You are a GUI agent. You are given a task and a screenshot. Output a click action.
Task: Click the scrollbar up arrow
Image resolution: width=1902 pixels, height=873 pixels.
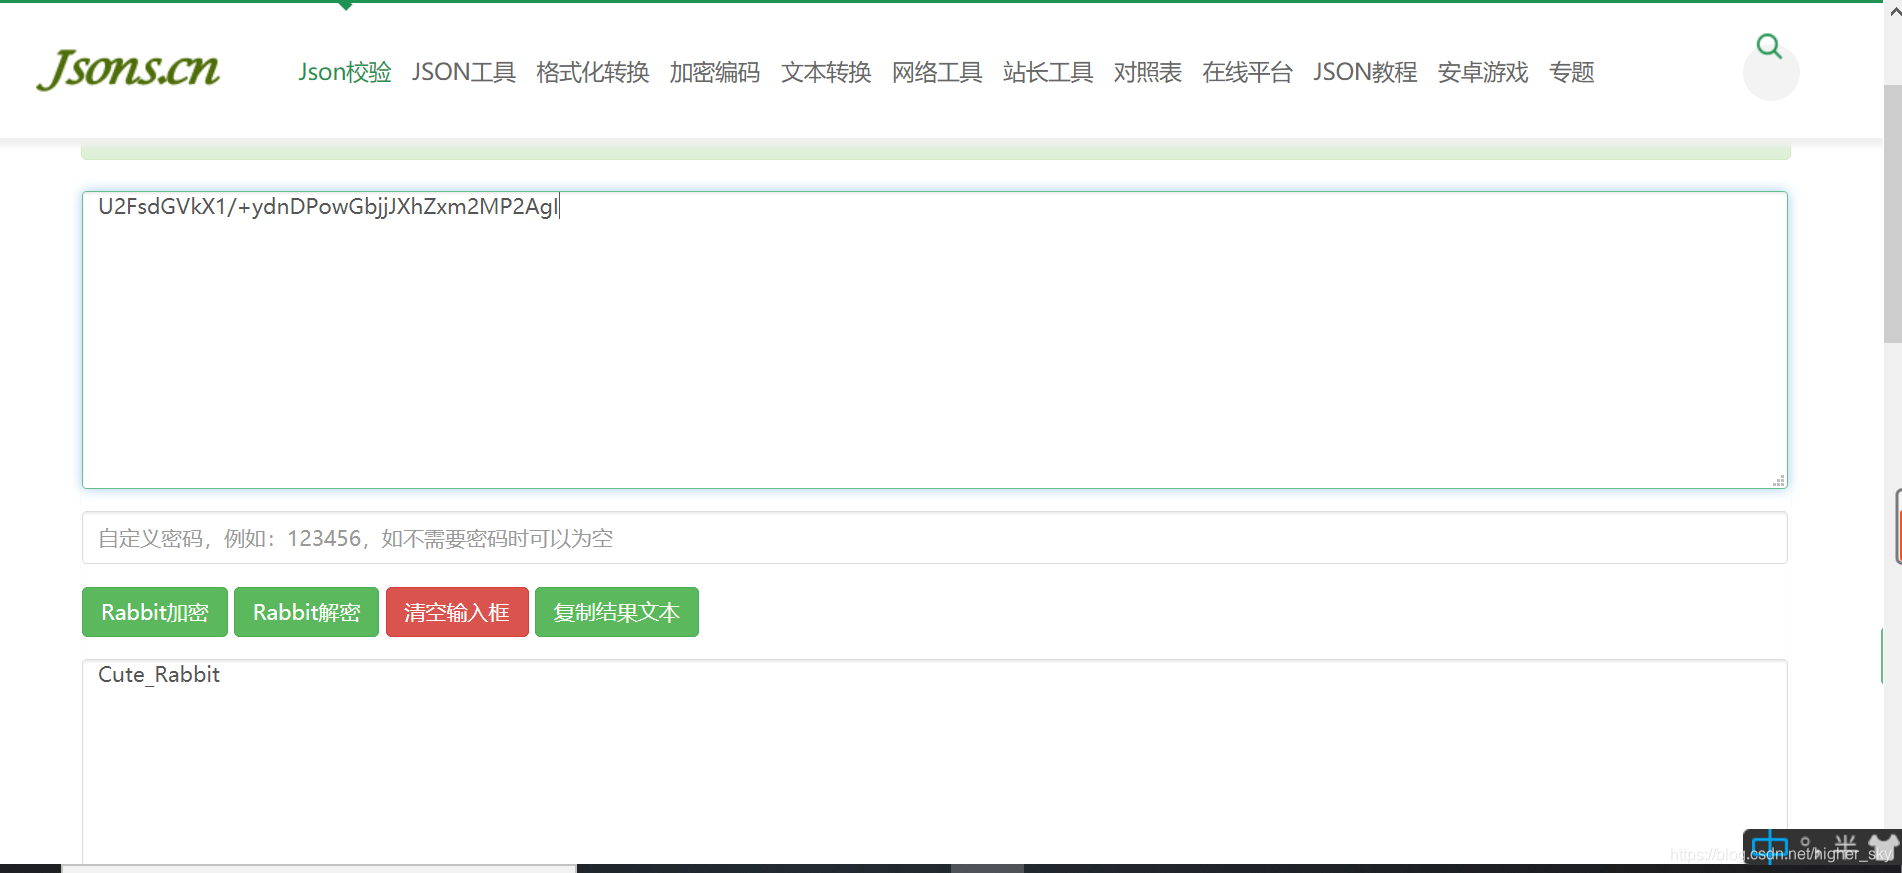pos(1893,12)
